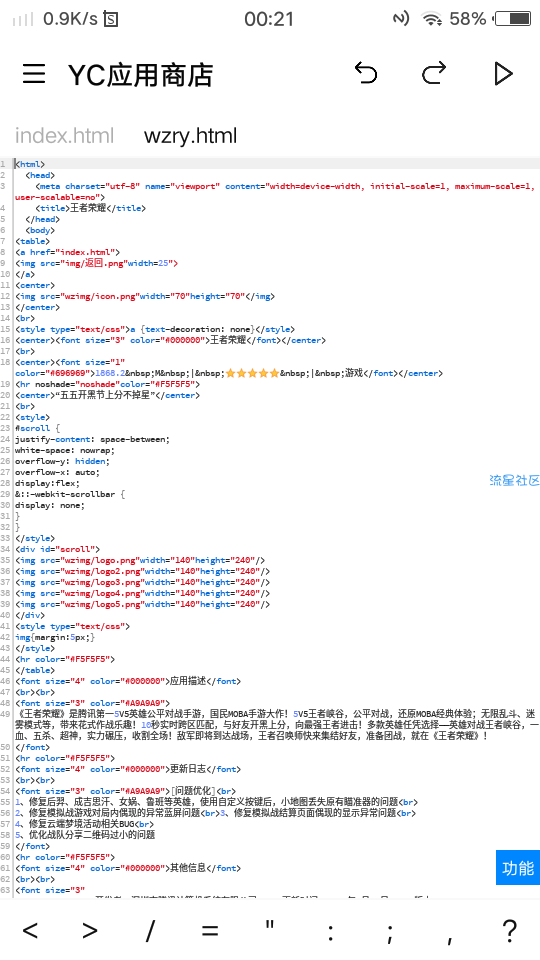Open the hamburger navigation menu

[34, 74]
